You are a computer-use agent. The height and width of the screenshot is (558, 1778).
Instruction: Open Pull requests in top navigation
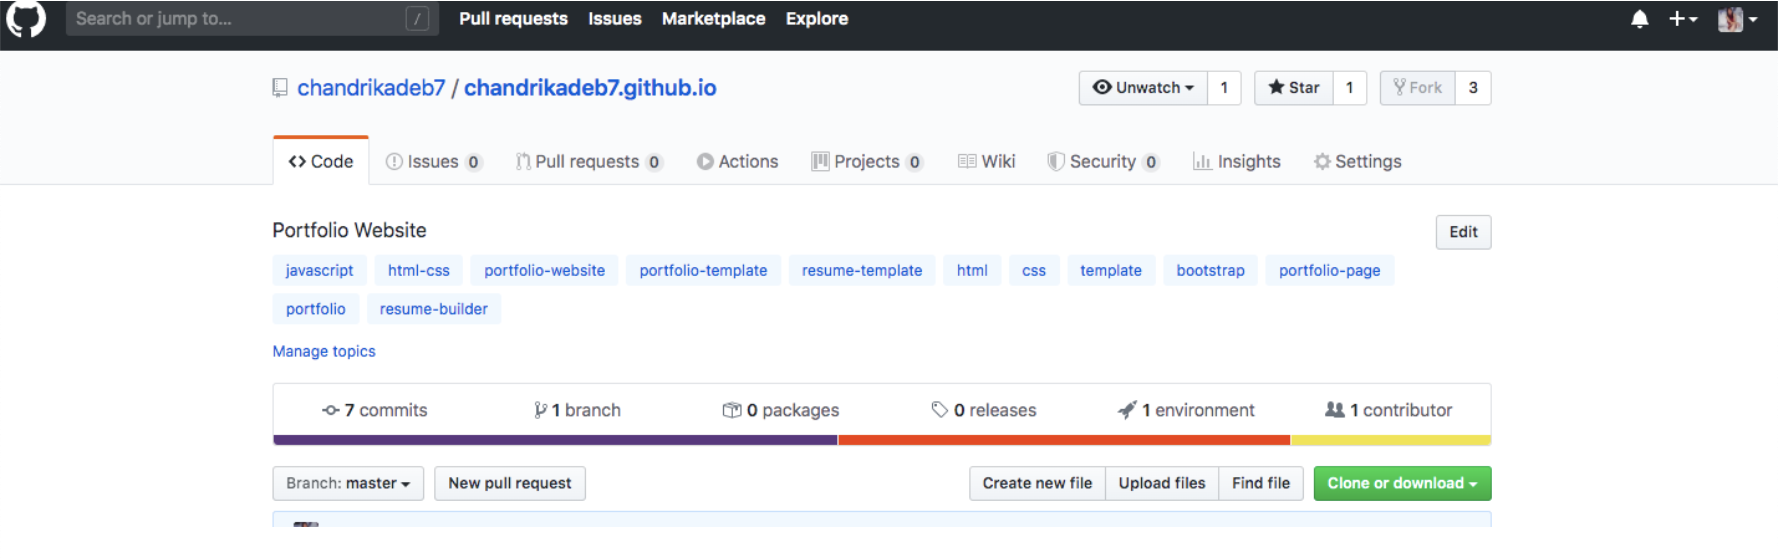click(513, 19)
